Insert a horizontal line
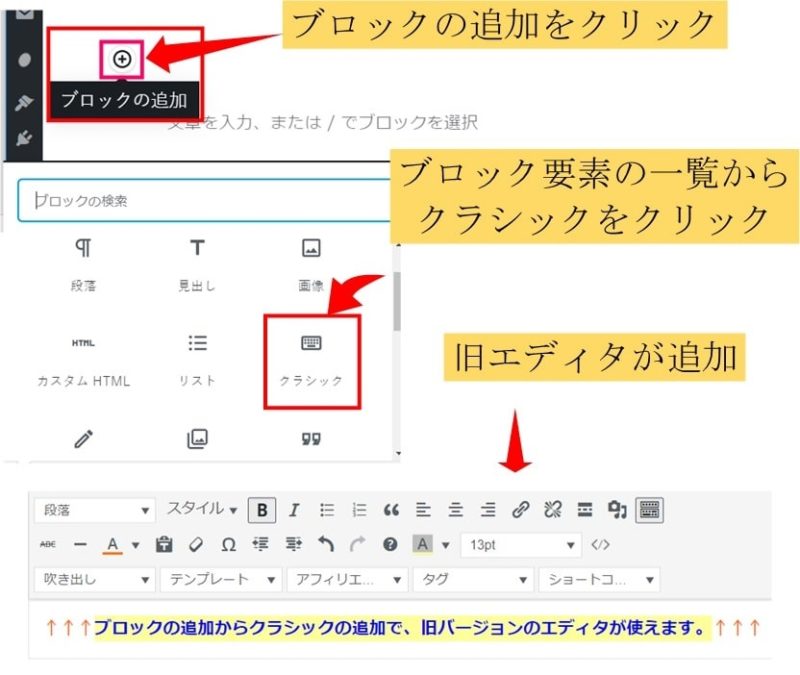 tap(80, 544)
